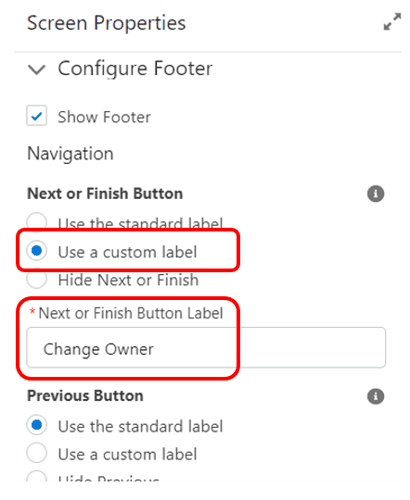Click the Show Footer label text
410x500 pixels.
104,117
